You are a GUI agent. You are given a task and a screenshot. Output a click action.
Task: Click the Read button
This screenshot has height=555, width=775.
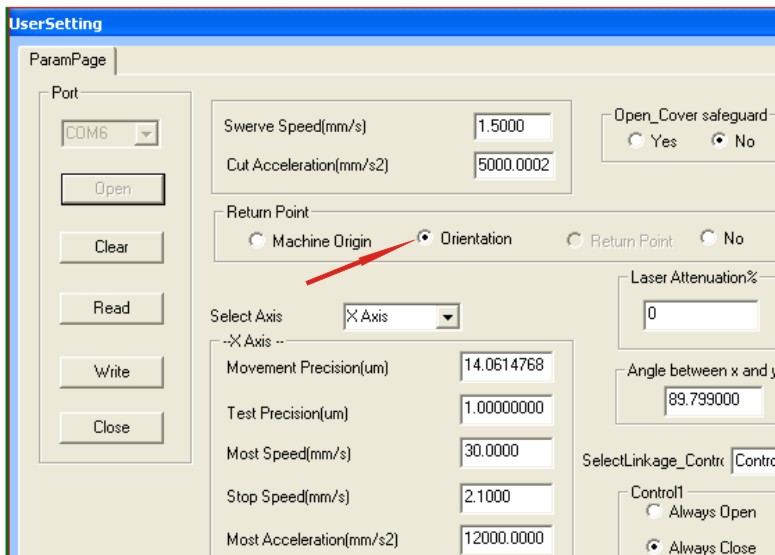(x=111, y=308)
